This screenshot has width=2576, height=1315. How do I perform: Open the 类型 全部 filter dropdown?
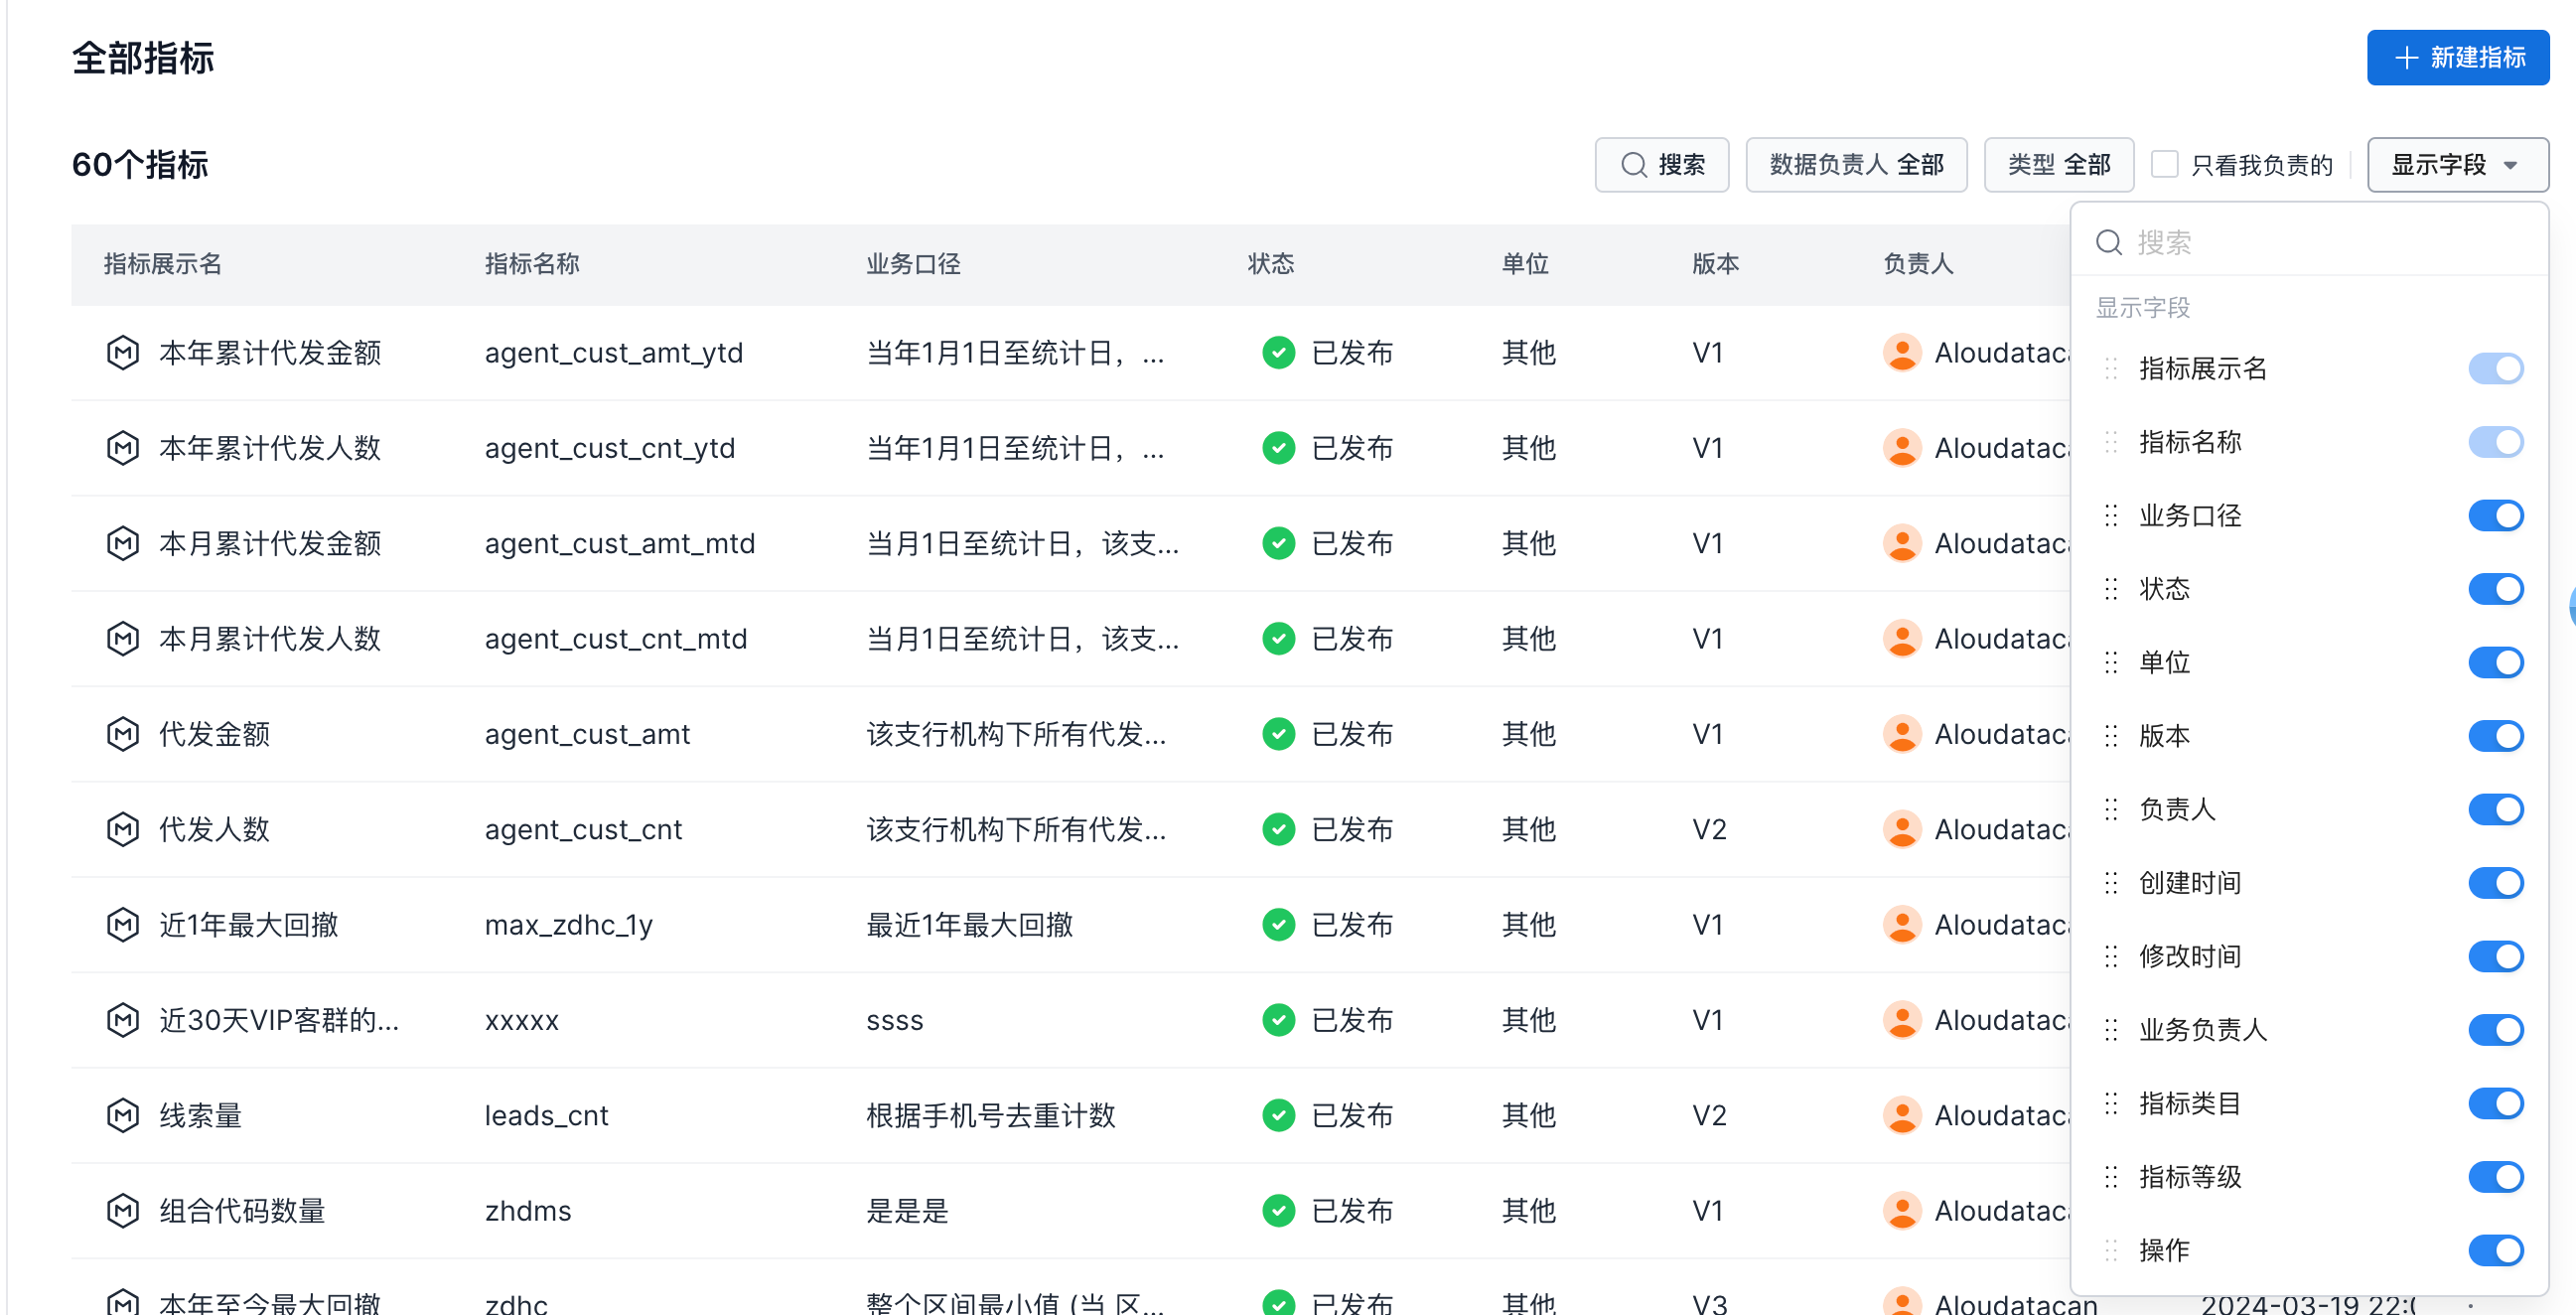click(2058, 165)
